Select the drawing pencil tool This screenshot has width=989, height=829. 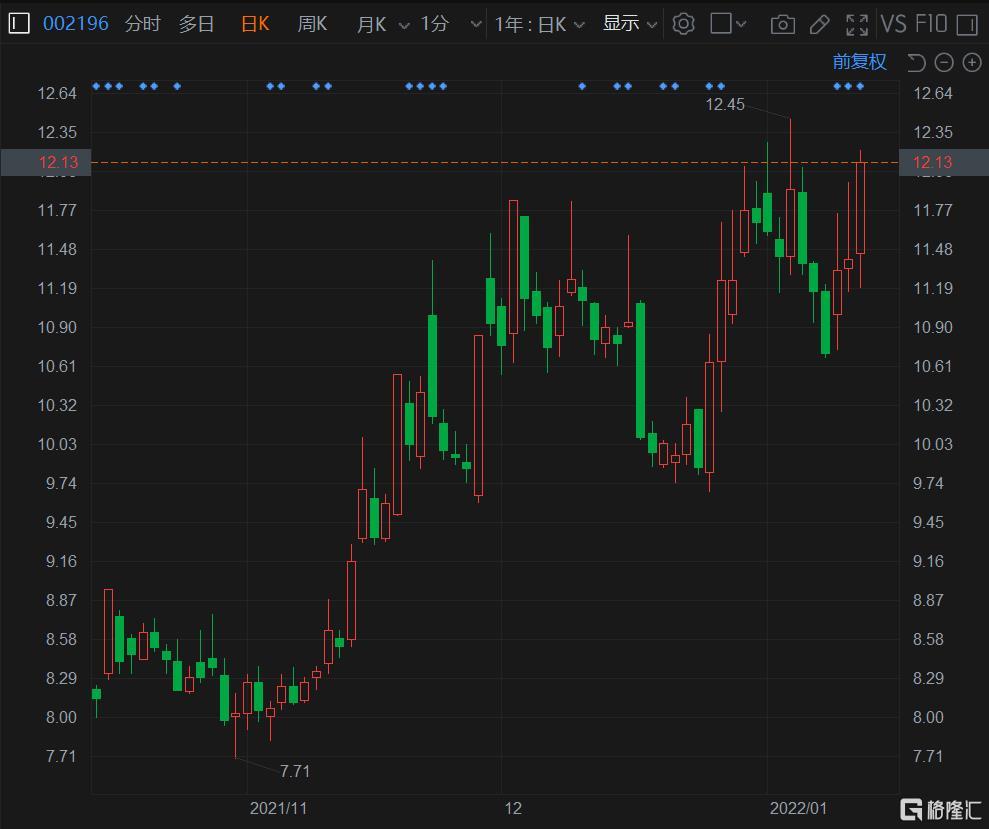(x=819, y=25)
